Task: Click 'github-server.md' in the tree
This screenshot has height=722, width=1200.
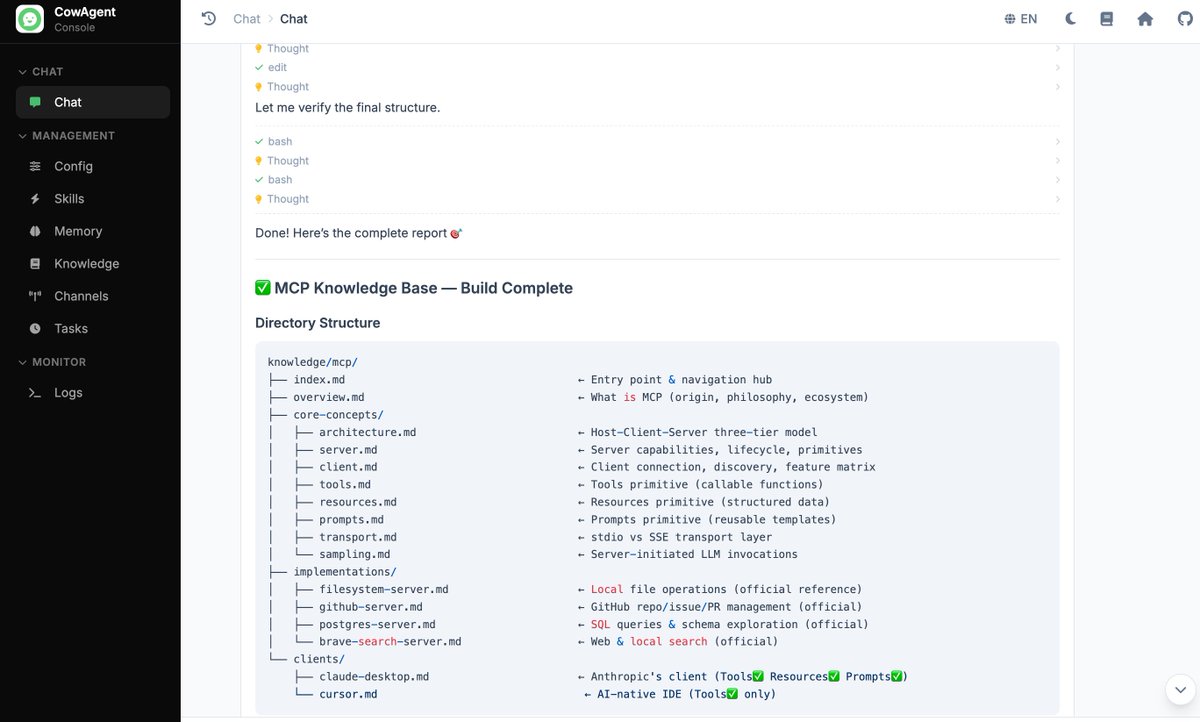Action: [371, 607]
